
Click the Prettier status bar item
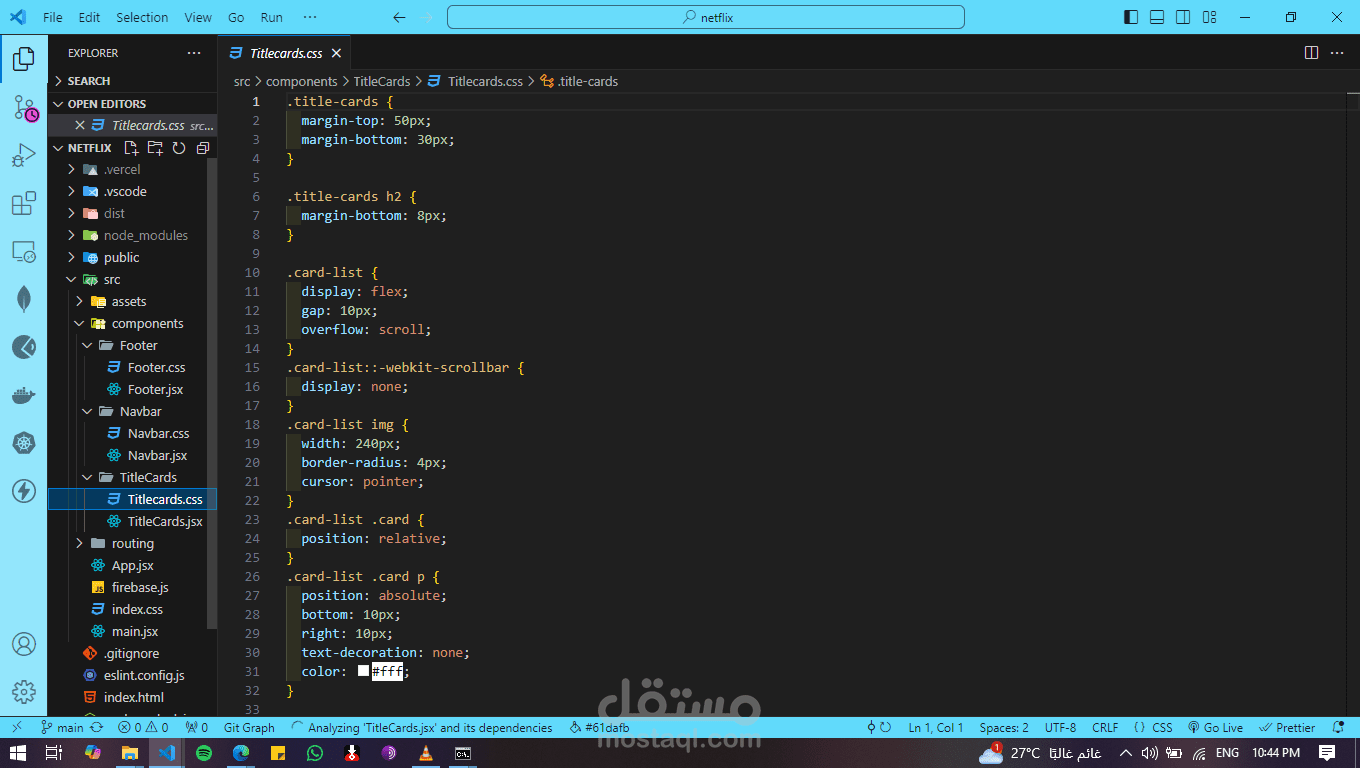pos(1288,728)
